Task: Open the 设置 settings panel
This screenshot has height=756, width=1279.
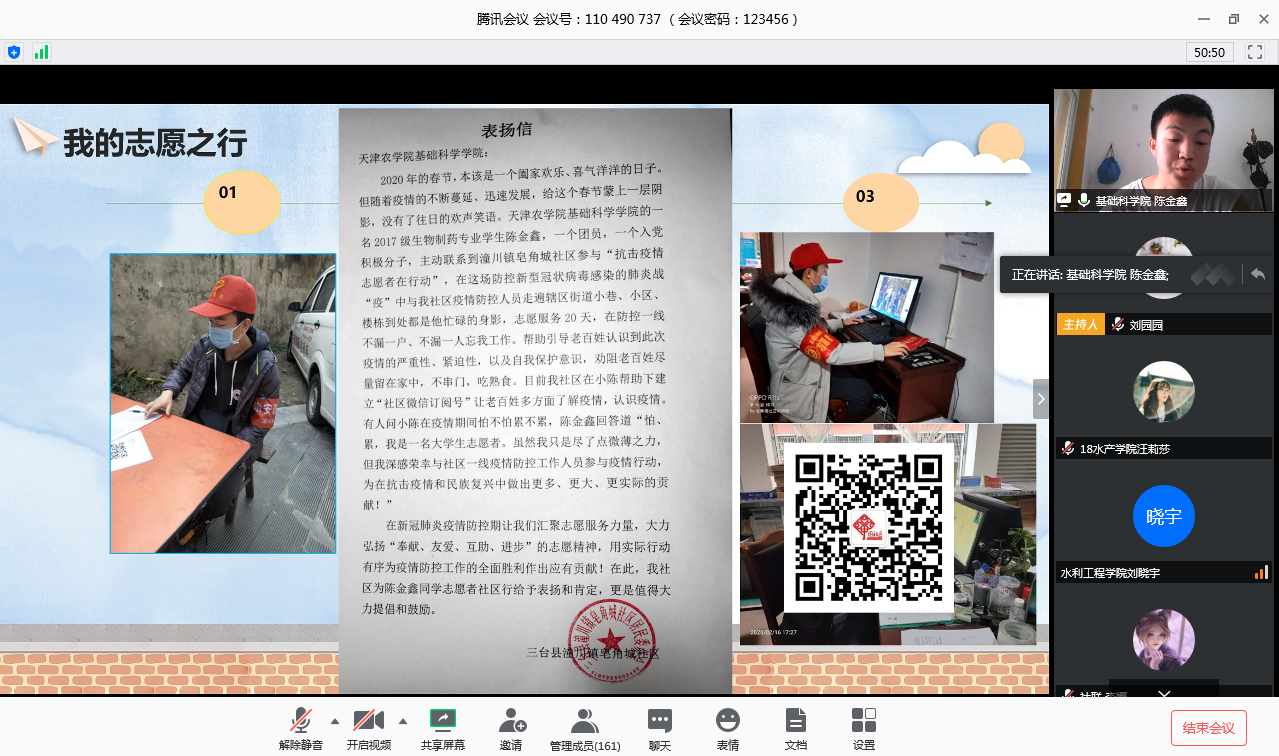Action: (x=863, y=729)
